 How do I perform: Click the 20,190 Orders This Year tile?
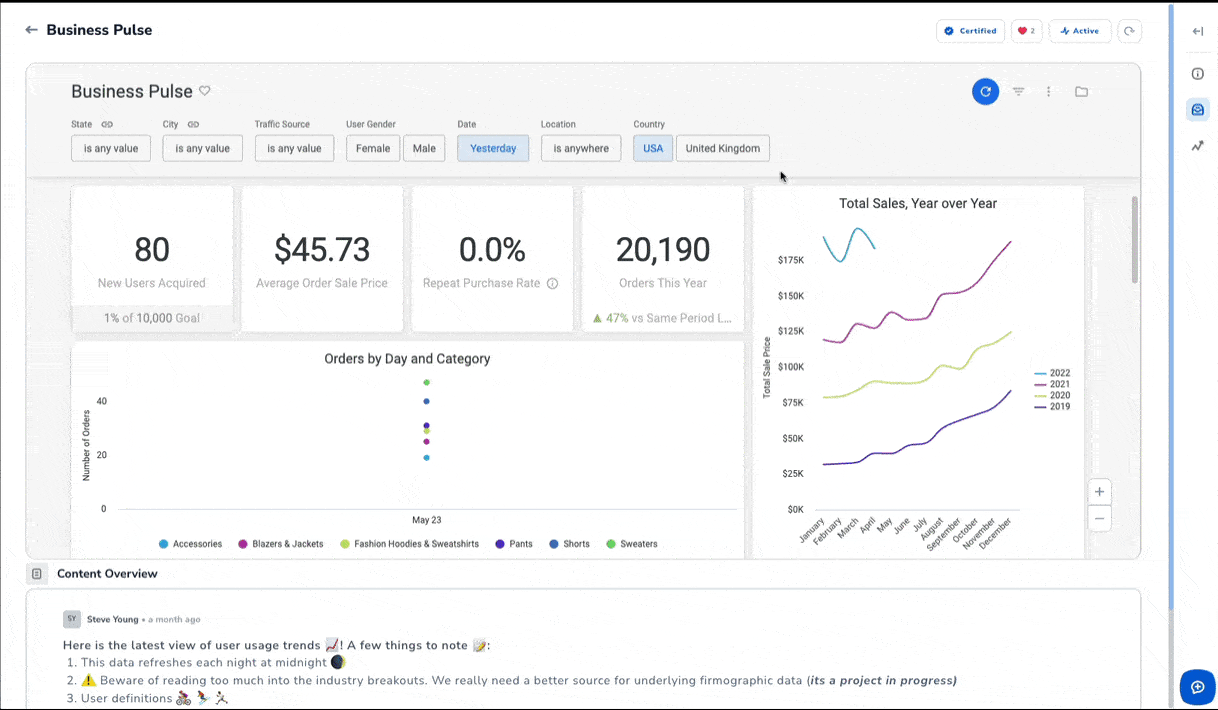click(664, 258)
